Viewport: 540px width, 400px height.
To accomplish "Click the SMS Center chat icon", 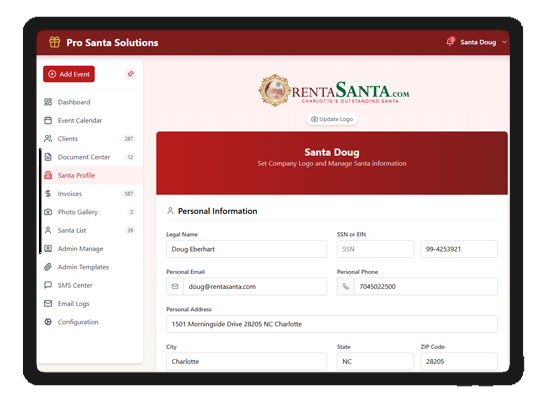I will pyautogui.click(x=48, y=285).
